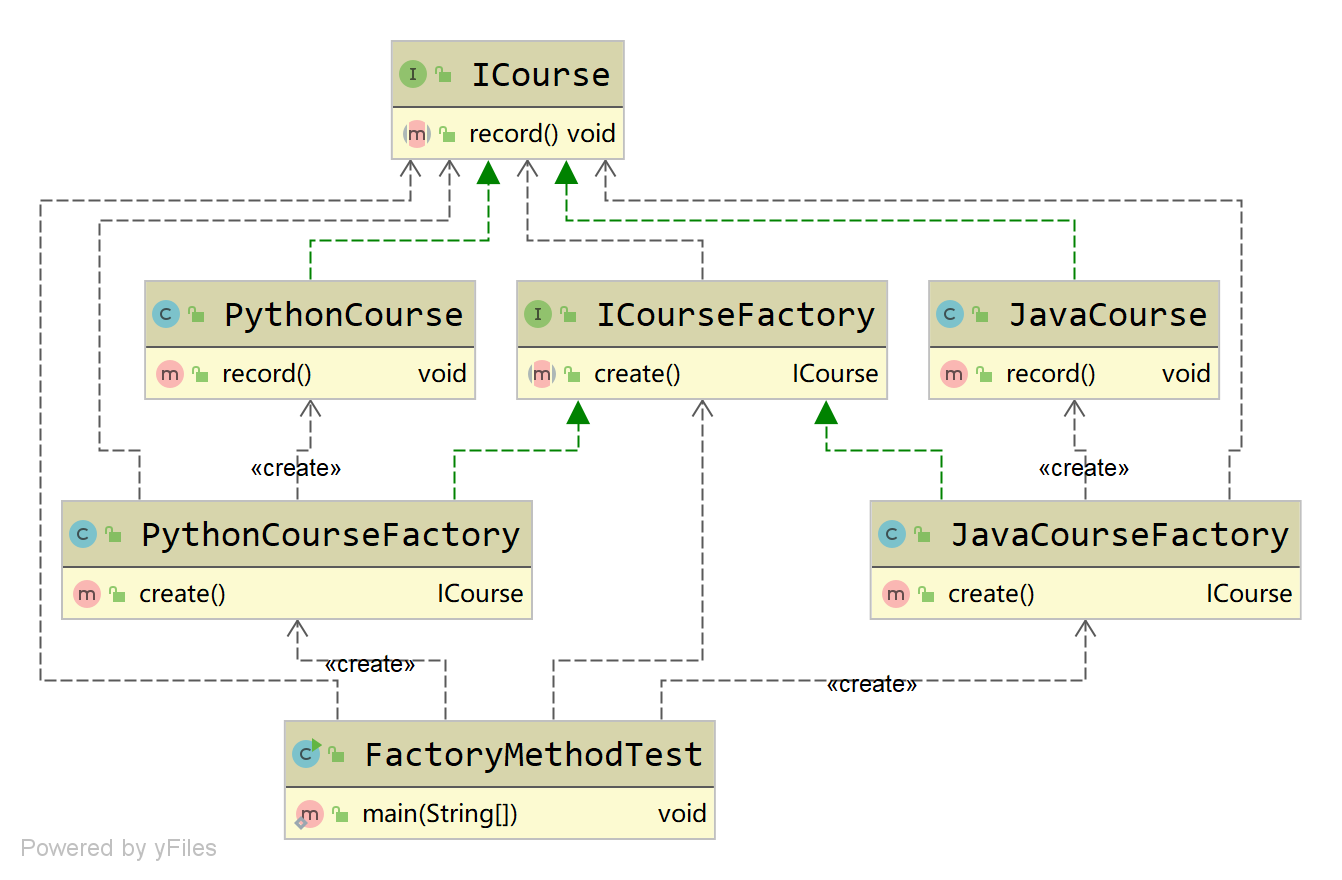The image size is (1342, 880).
Task: Click the record() method text in JavaCourse
Action: pos(1051,374)
